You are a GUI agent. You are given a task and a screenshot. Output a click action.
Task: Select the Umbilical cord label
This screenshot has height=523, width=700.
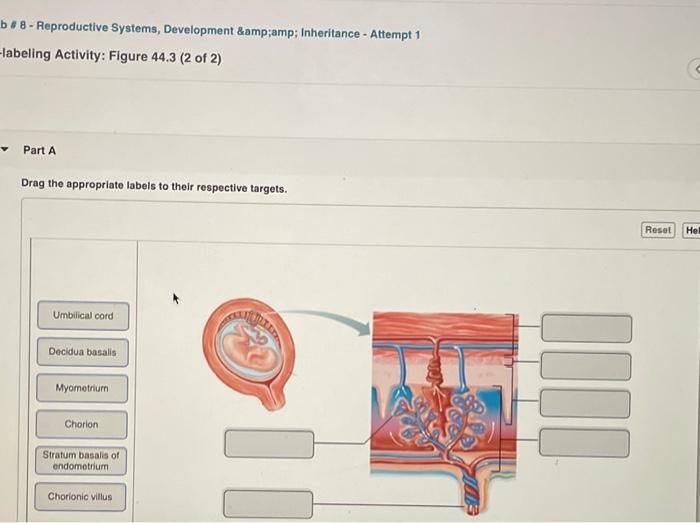83,315
